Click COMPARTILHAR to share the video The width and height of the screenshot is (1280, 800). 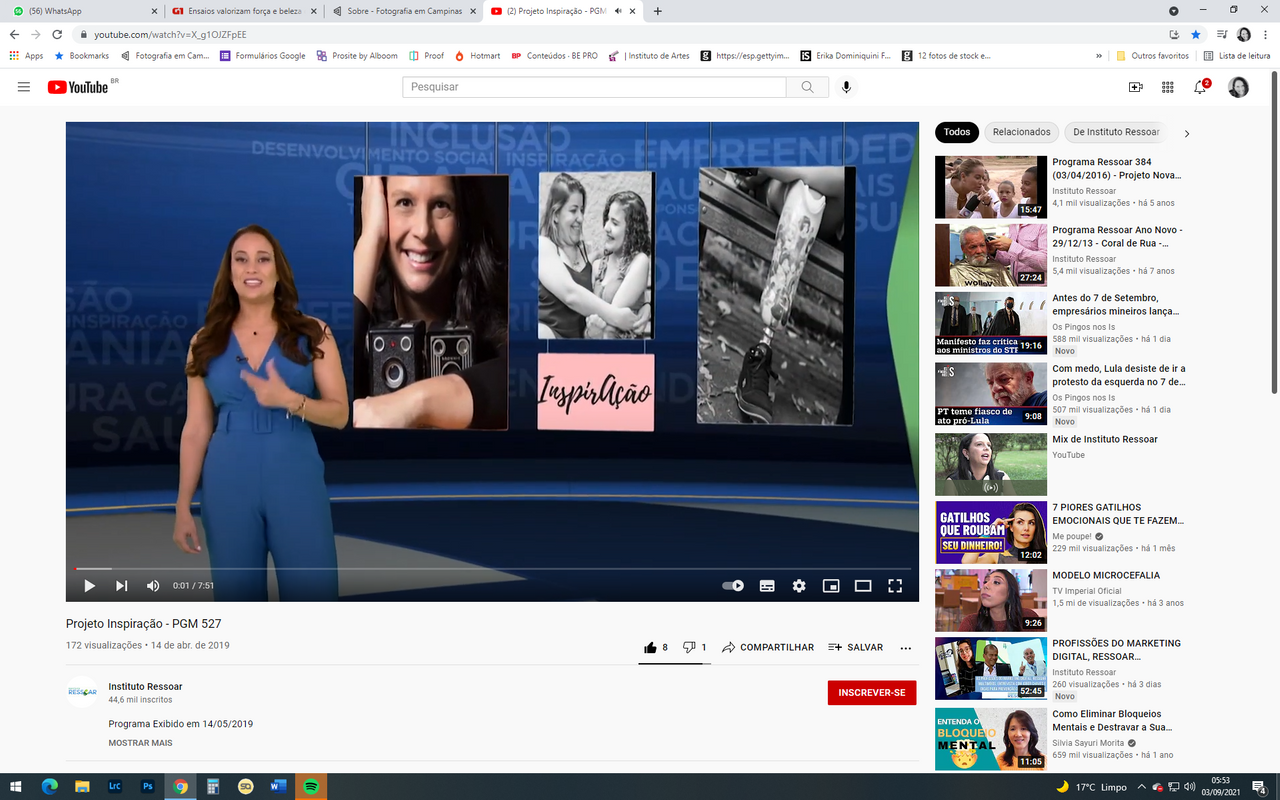[768, 648]
